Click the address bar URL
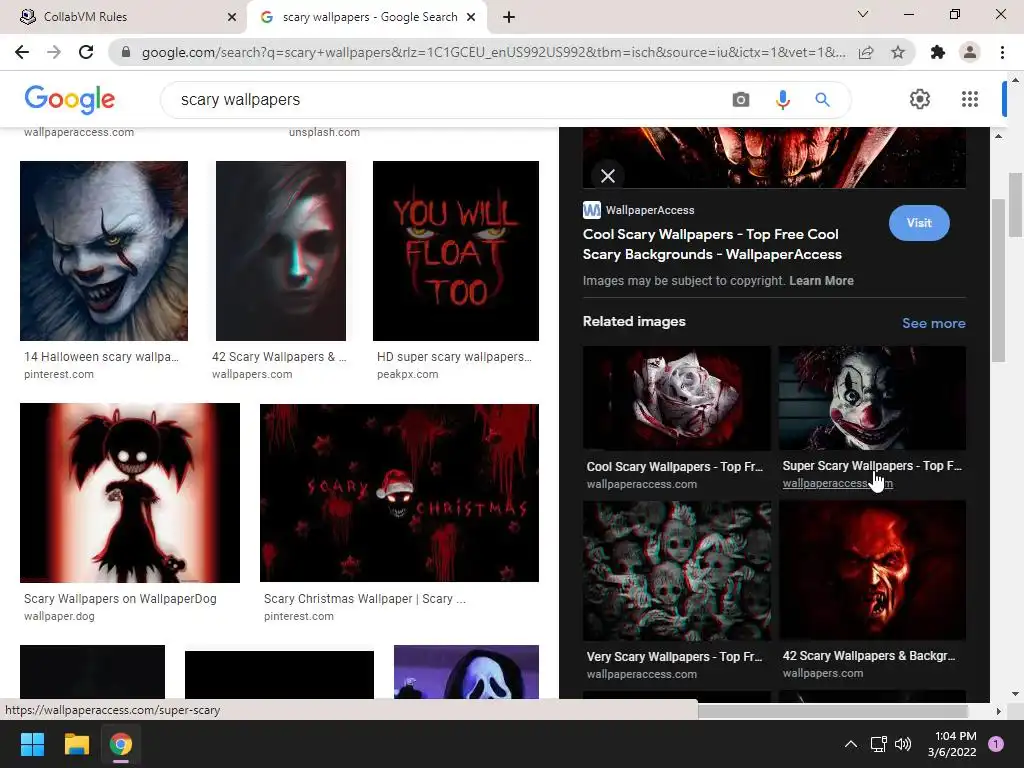This screenshot has height=768, width=1024. 493,52
